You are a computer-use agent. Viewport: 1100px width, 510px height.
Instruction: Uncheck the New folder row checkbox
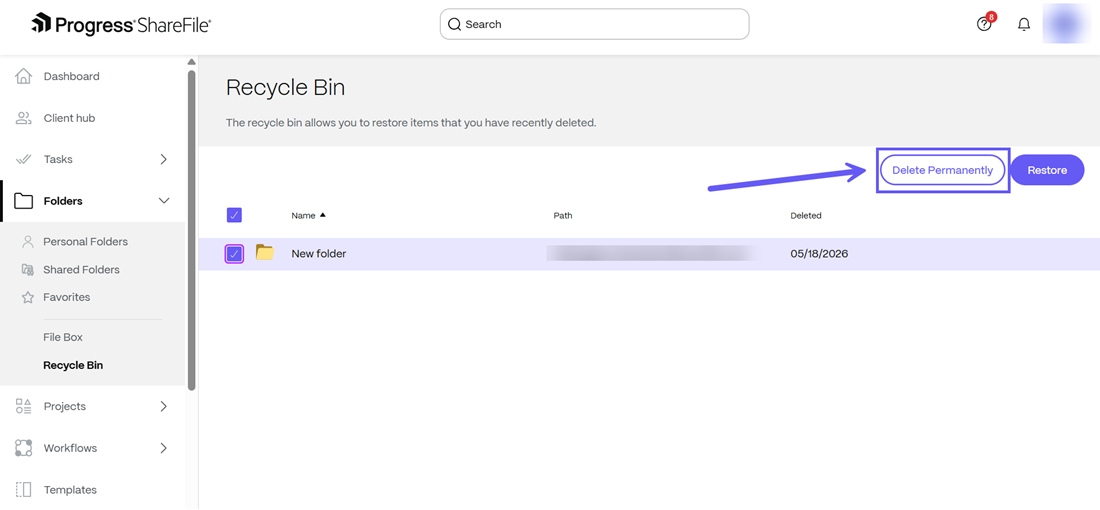tap(234, 254)
